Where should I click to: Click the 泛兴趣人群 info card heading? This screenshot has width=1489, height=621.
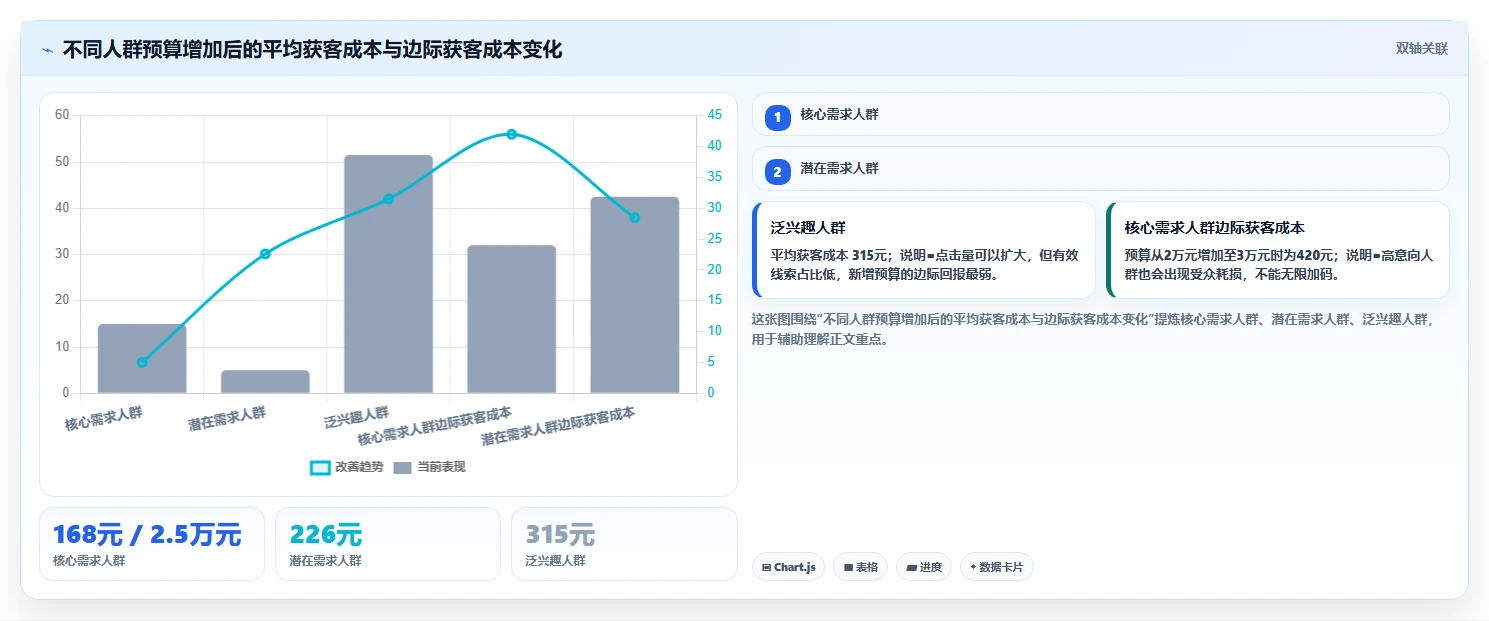[x=808, y=228]
